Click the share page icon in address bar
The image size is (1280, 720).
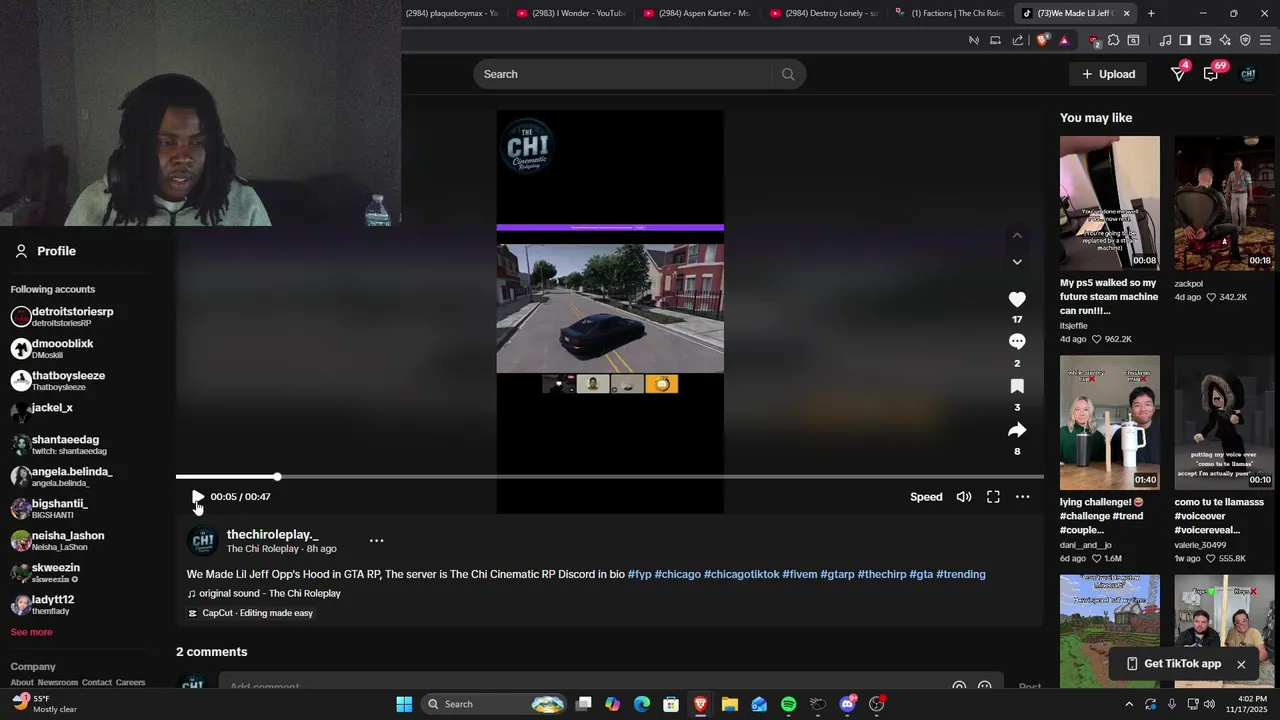point(1018,40)
